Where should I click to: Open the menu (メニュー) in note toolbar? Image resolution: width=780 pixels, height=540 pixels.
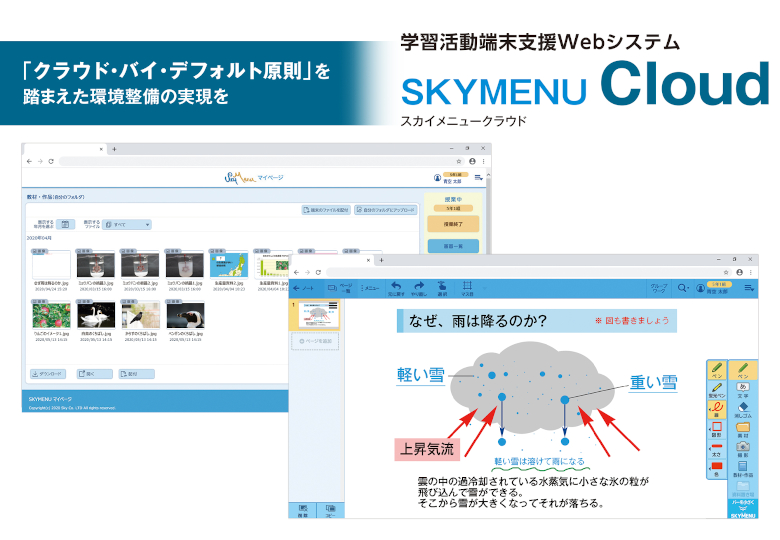369,288
